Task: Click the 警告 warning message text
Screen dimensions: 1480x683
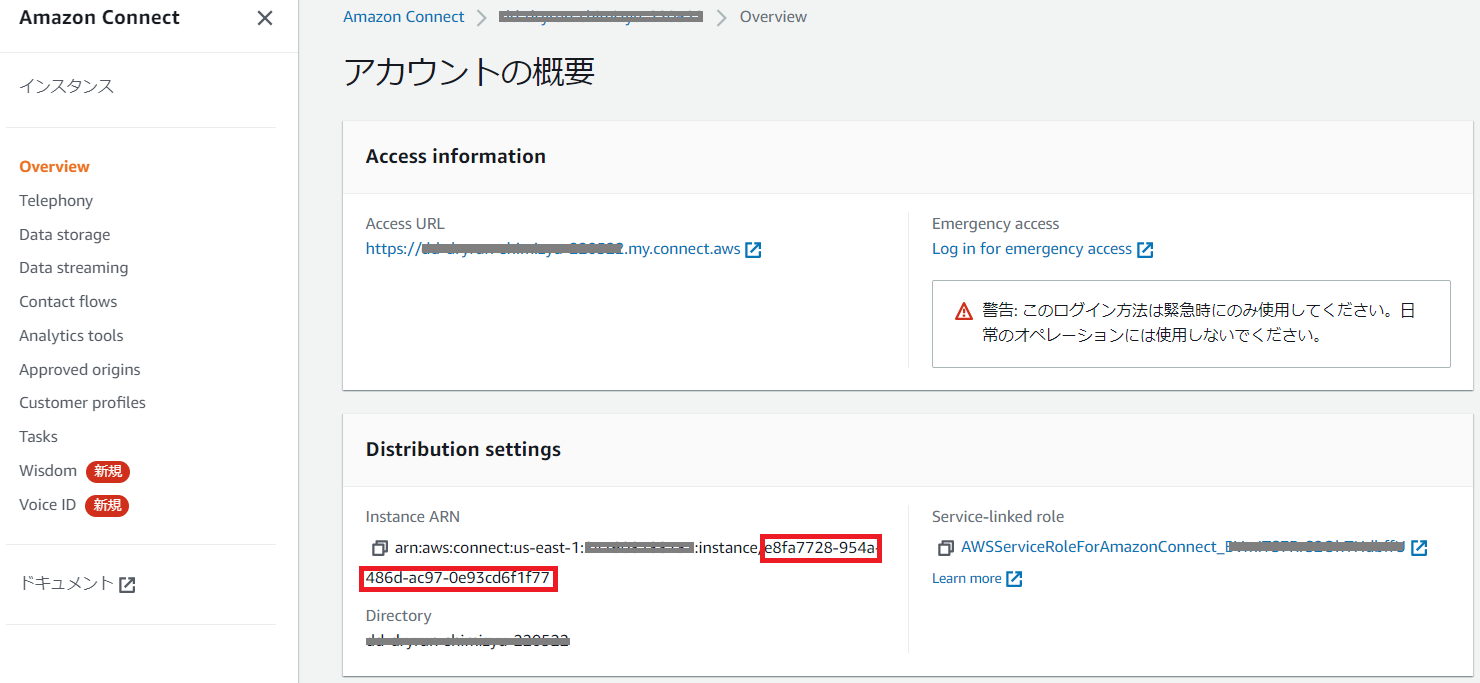Action: tap(1198, 323)
